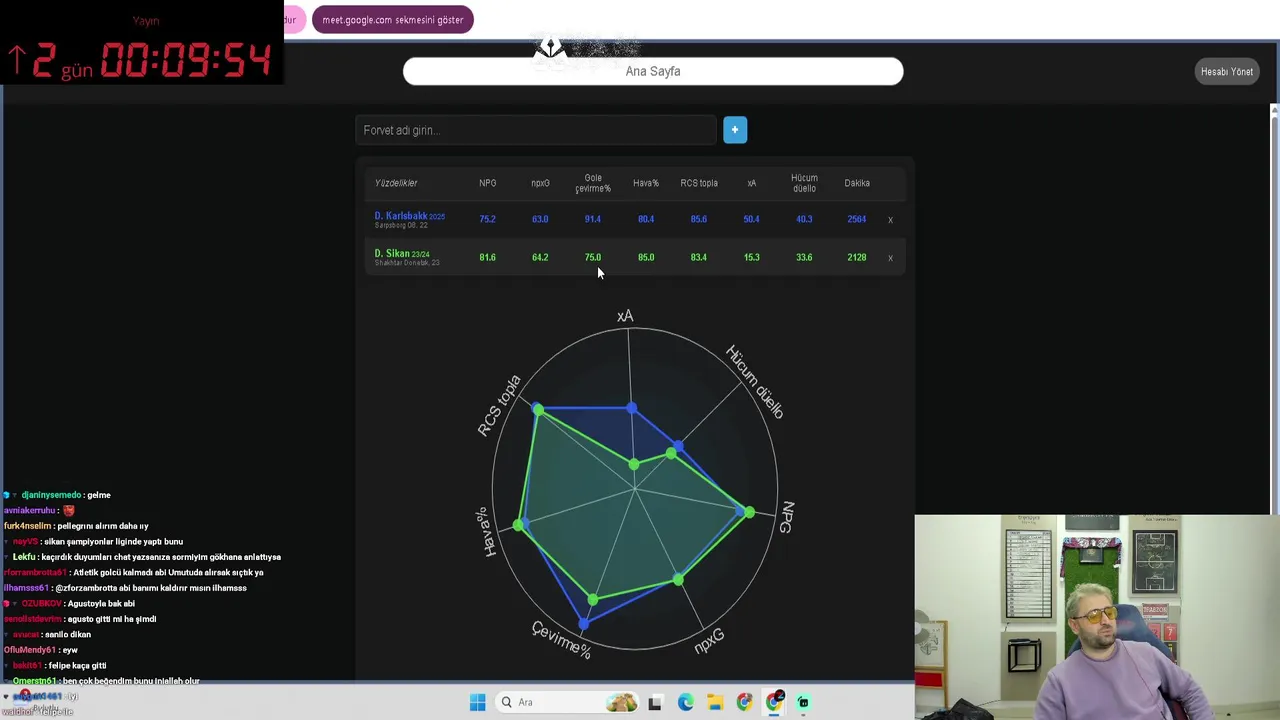Click the Hücum düello radar axis label
1280x720 pixels.
pyautogui.click(x=755, y=382)
